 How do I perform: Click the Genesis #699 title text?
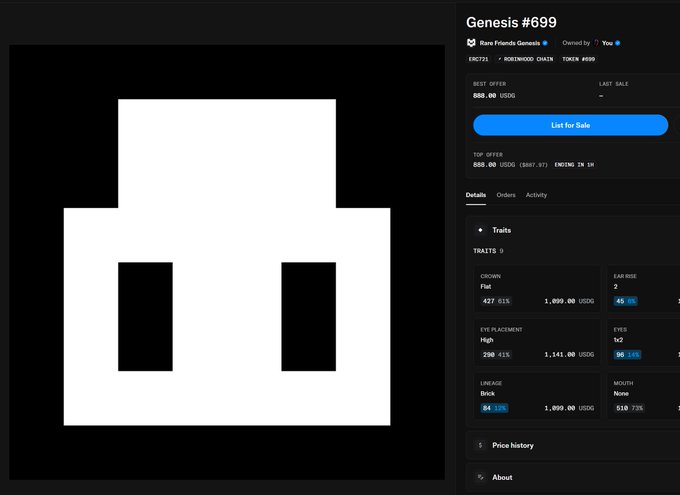tap(511, 22)
